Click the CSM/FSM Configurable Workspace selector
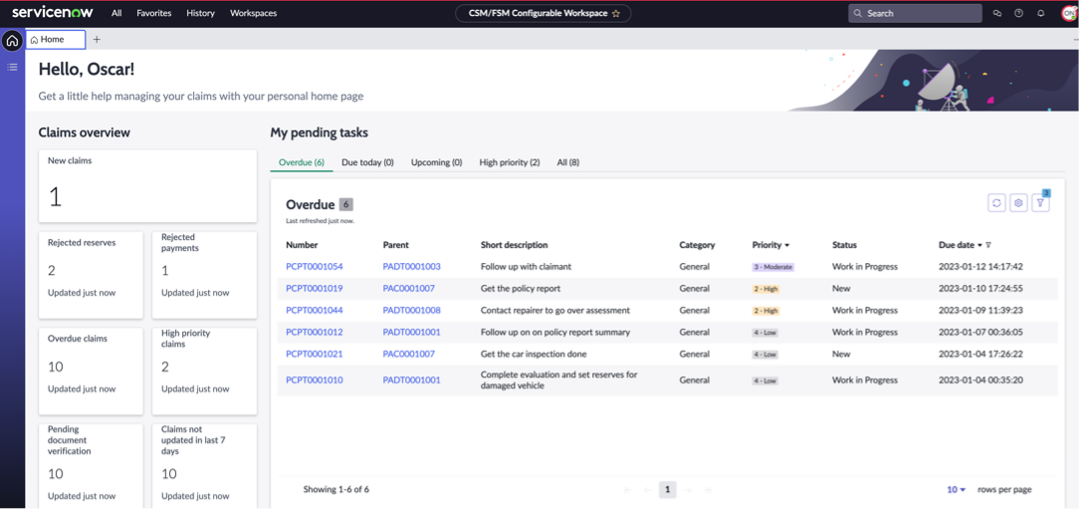Screen dimensions: 1081x513 click(543, 13)
